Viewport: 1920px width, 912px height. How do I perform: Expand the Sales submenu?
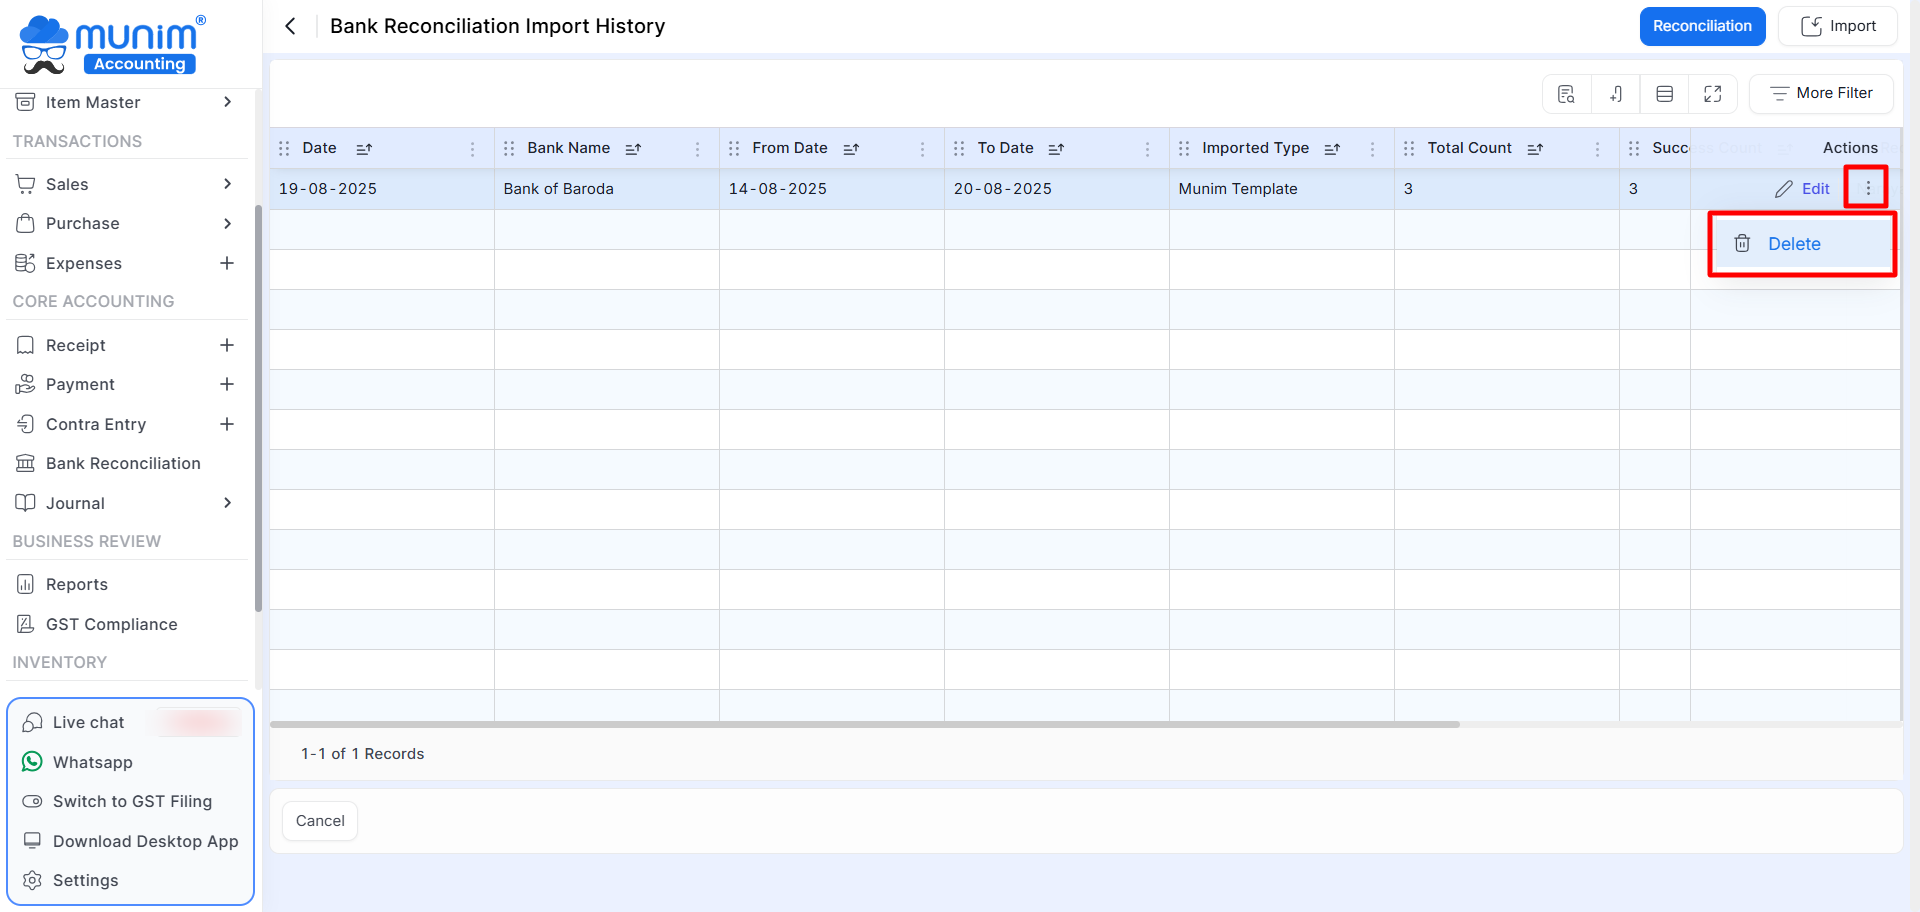(x=227, y=184)
